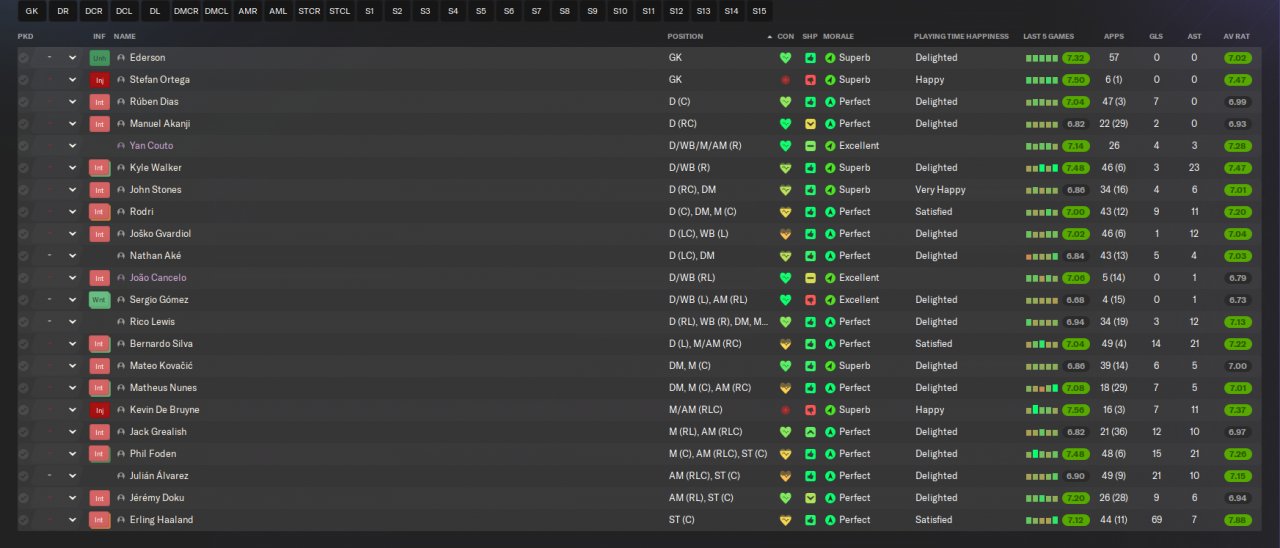Click Ederson's green heart condition icon
The height and width of the screenshot is (548, 1280).
pos(785,58)
